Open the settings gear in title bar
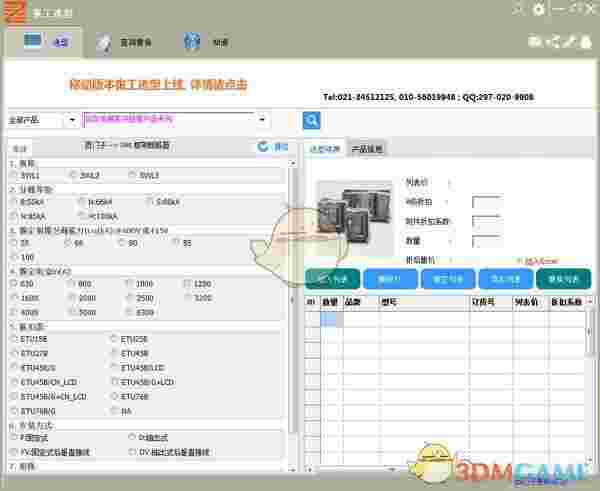Image resolution: width=600 pixels, height=491 pixels. (539, 9)
